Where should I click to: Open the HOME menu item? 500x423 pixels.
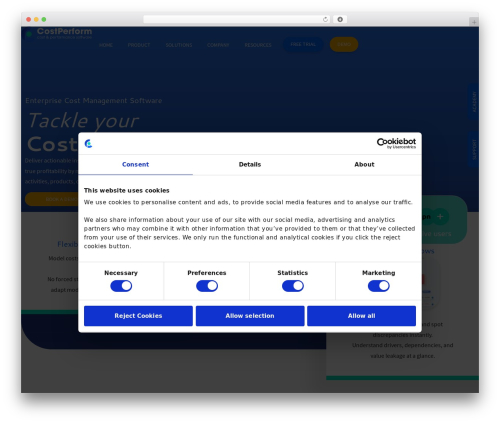pos(106,45)
